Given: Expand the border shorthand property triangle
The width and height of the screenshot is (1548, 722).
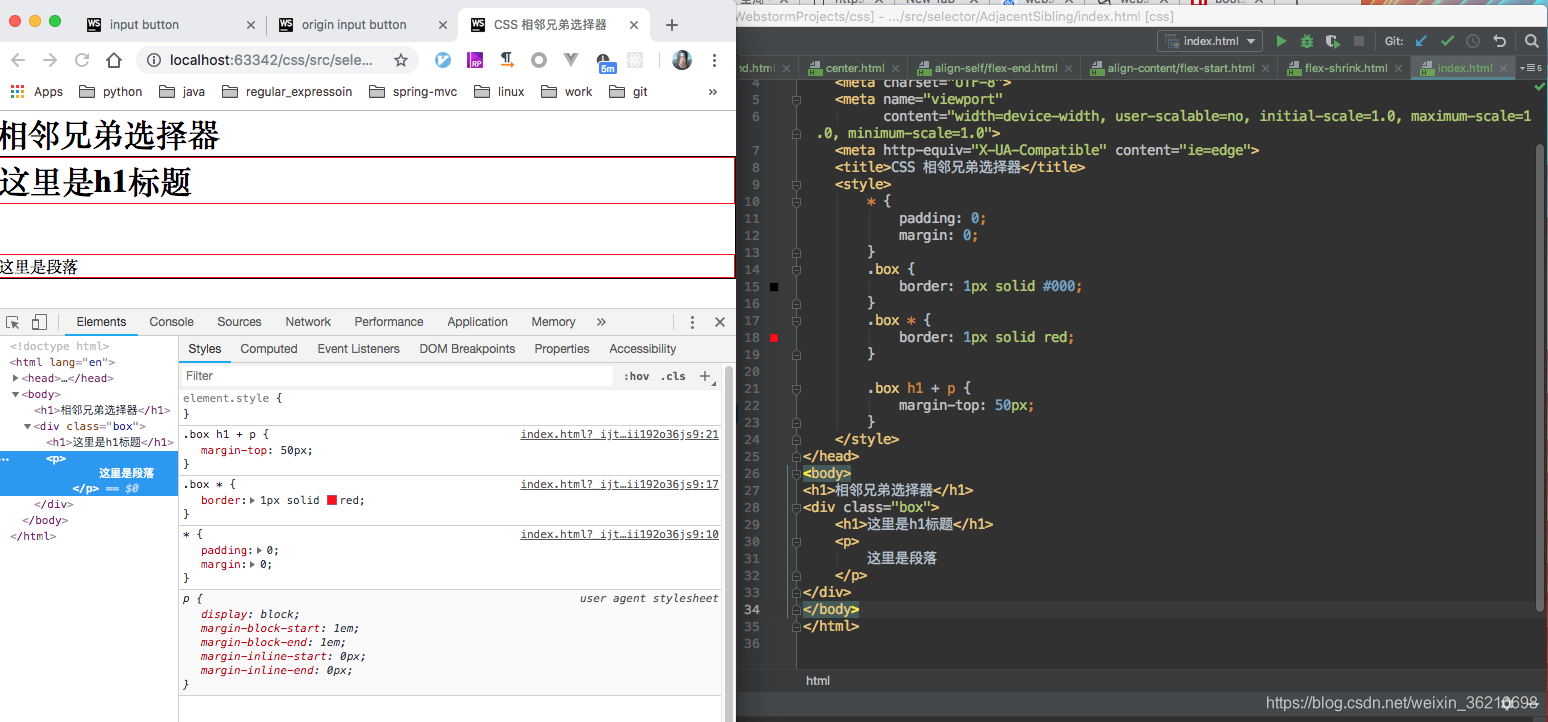Looking at the screenshot, I should pos(254,500).
